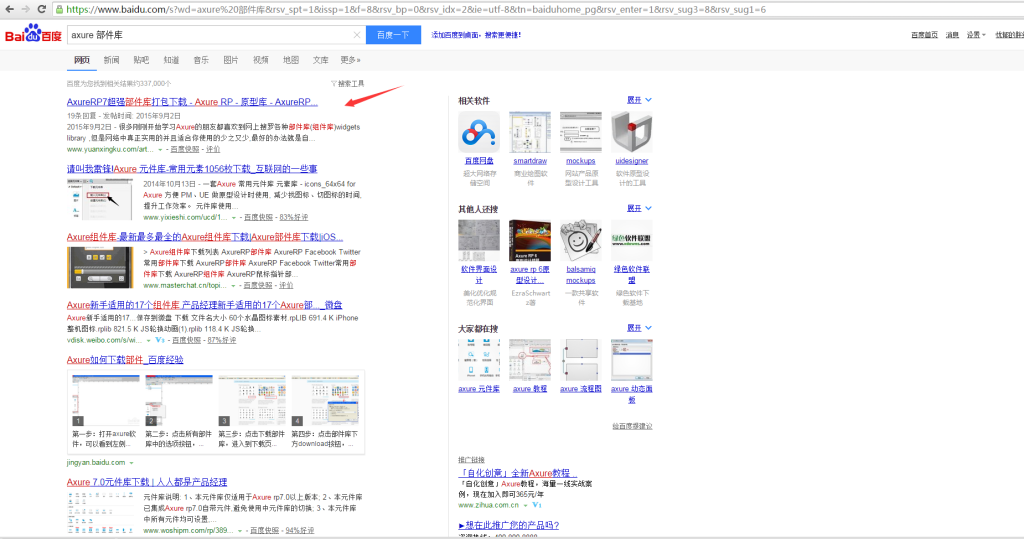This screenshot has width=1024, height=539.
Task: Click the 软件界面设计 thumbnail image
Action: coord(479,240)
